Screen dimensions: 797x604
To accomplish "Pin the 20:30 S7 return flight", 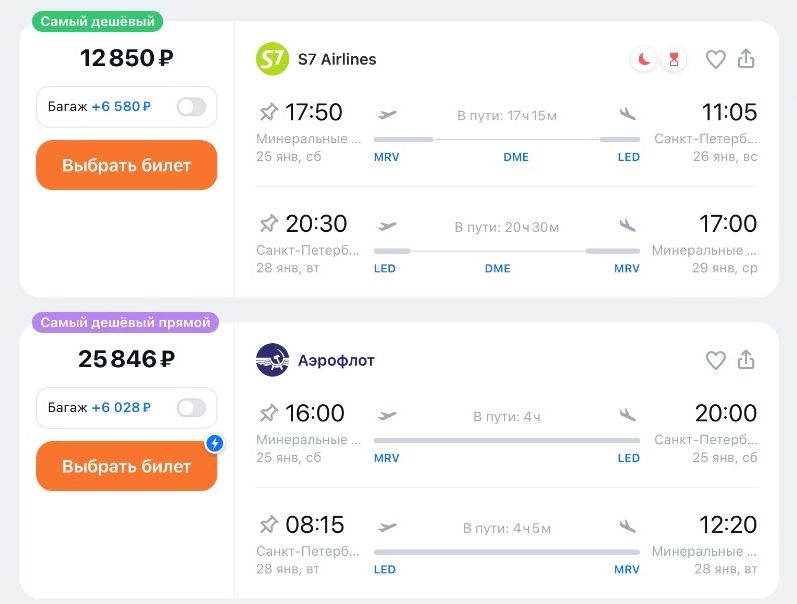I will (268, 223).
